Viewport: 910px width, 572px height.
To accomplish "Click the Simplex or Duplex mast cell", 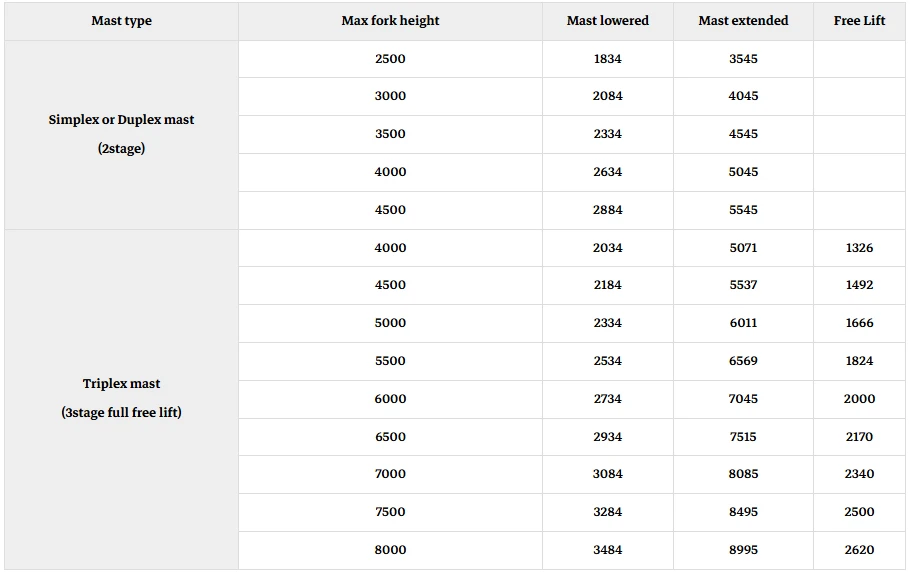I will tap(121, 134).
